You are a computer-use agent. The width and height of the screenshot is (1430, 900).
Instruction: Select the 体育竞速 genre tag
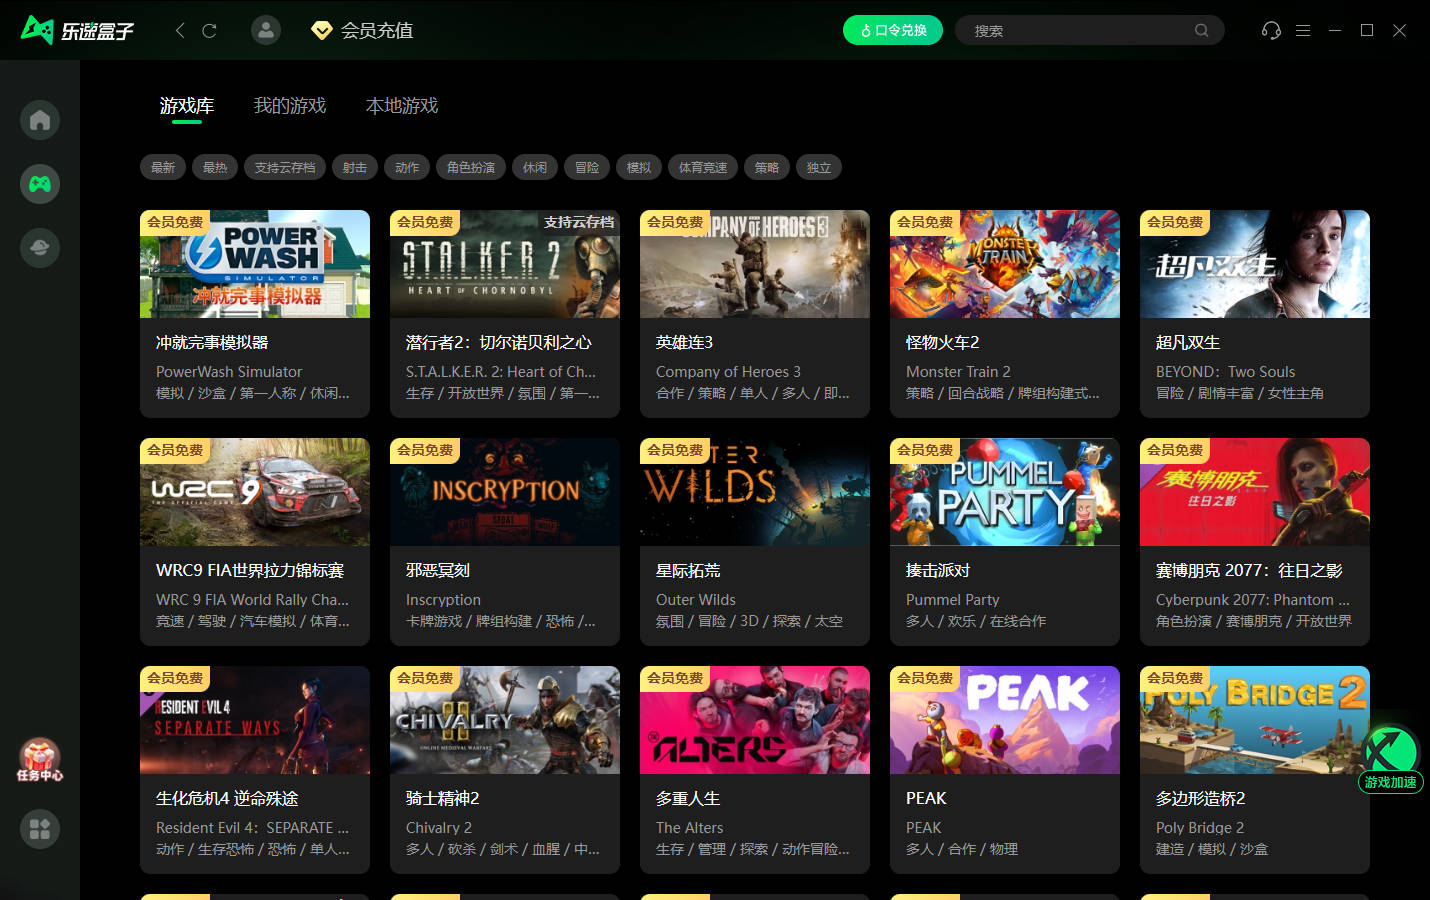703,167
